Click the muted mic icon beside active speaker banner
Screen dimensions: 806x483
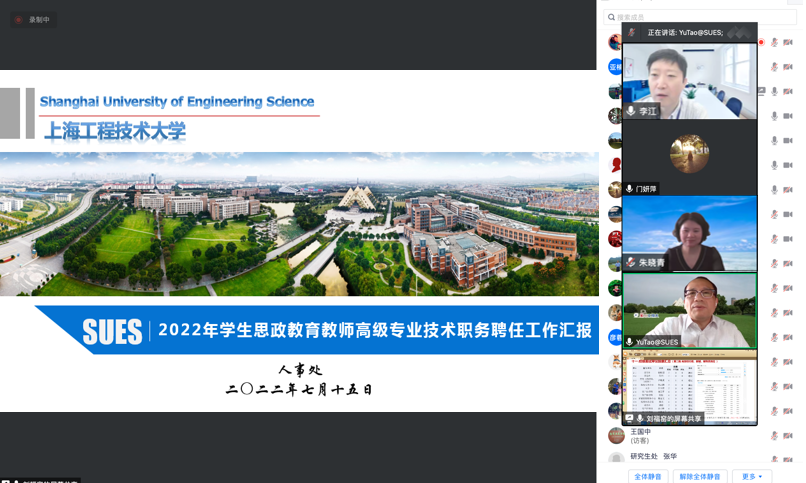coord(631,32)
